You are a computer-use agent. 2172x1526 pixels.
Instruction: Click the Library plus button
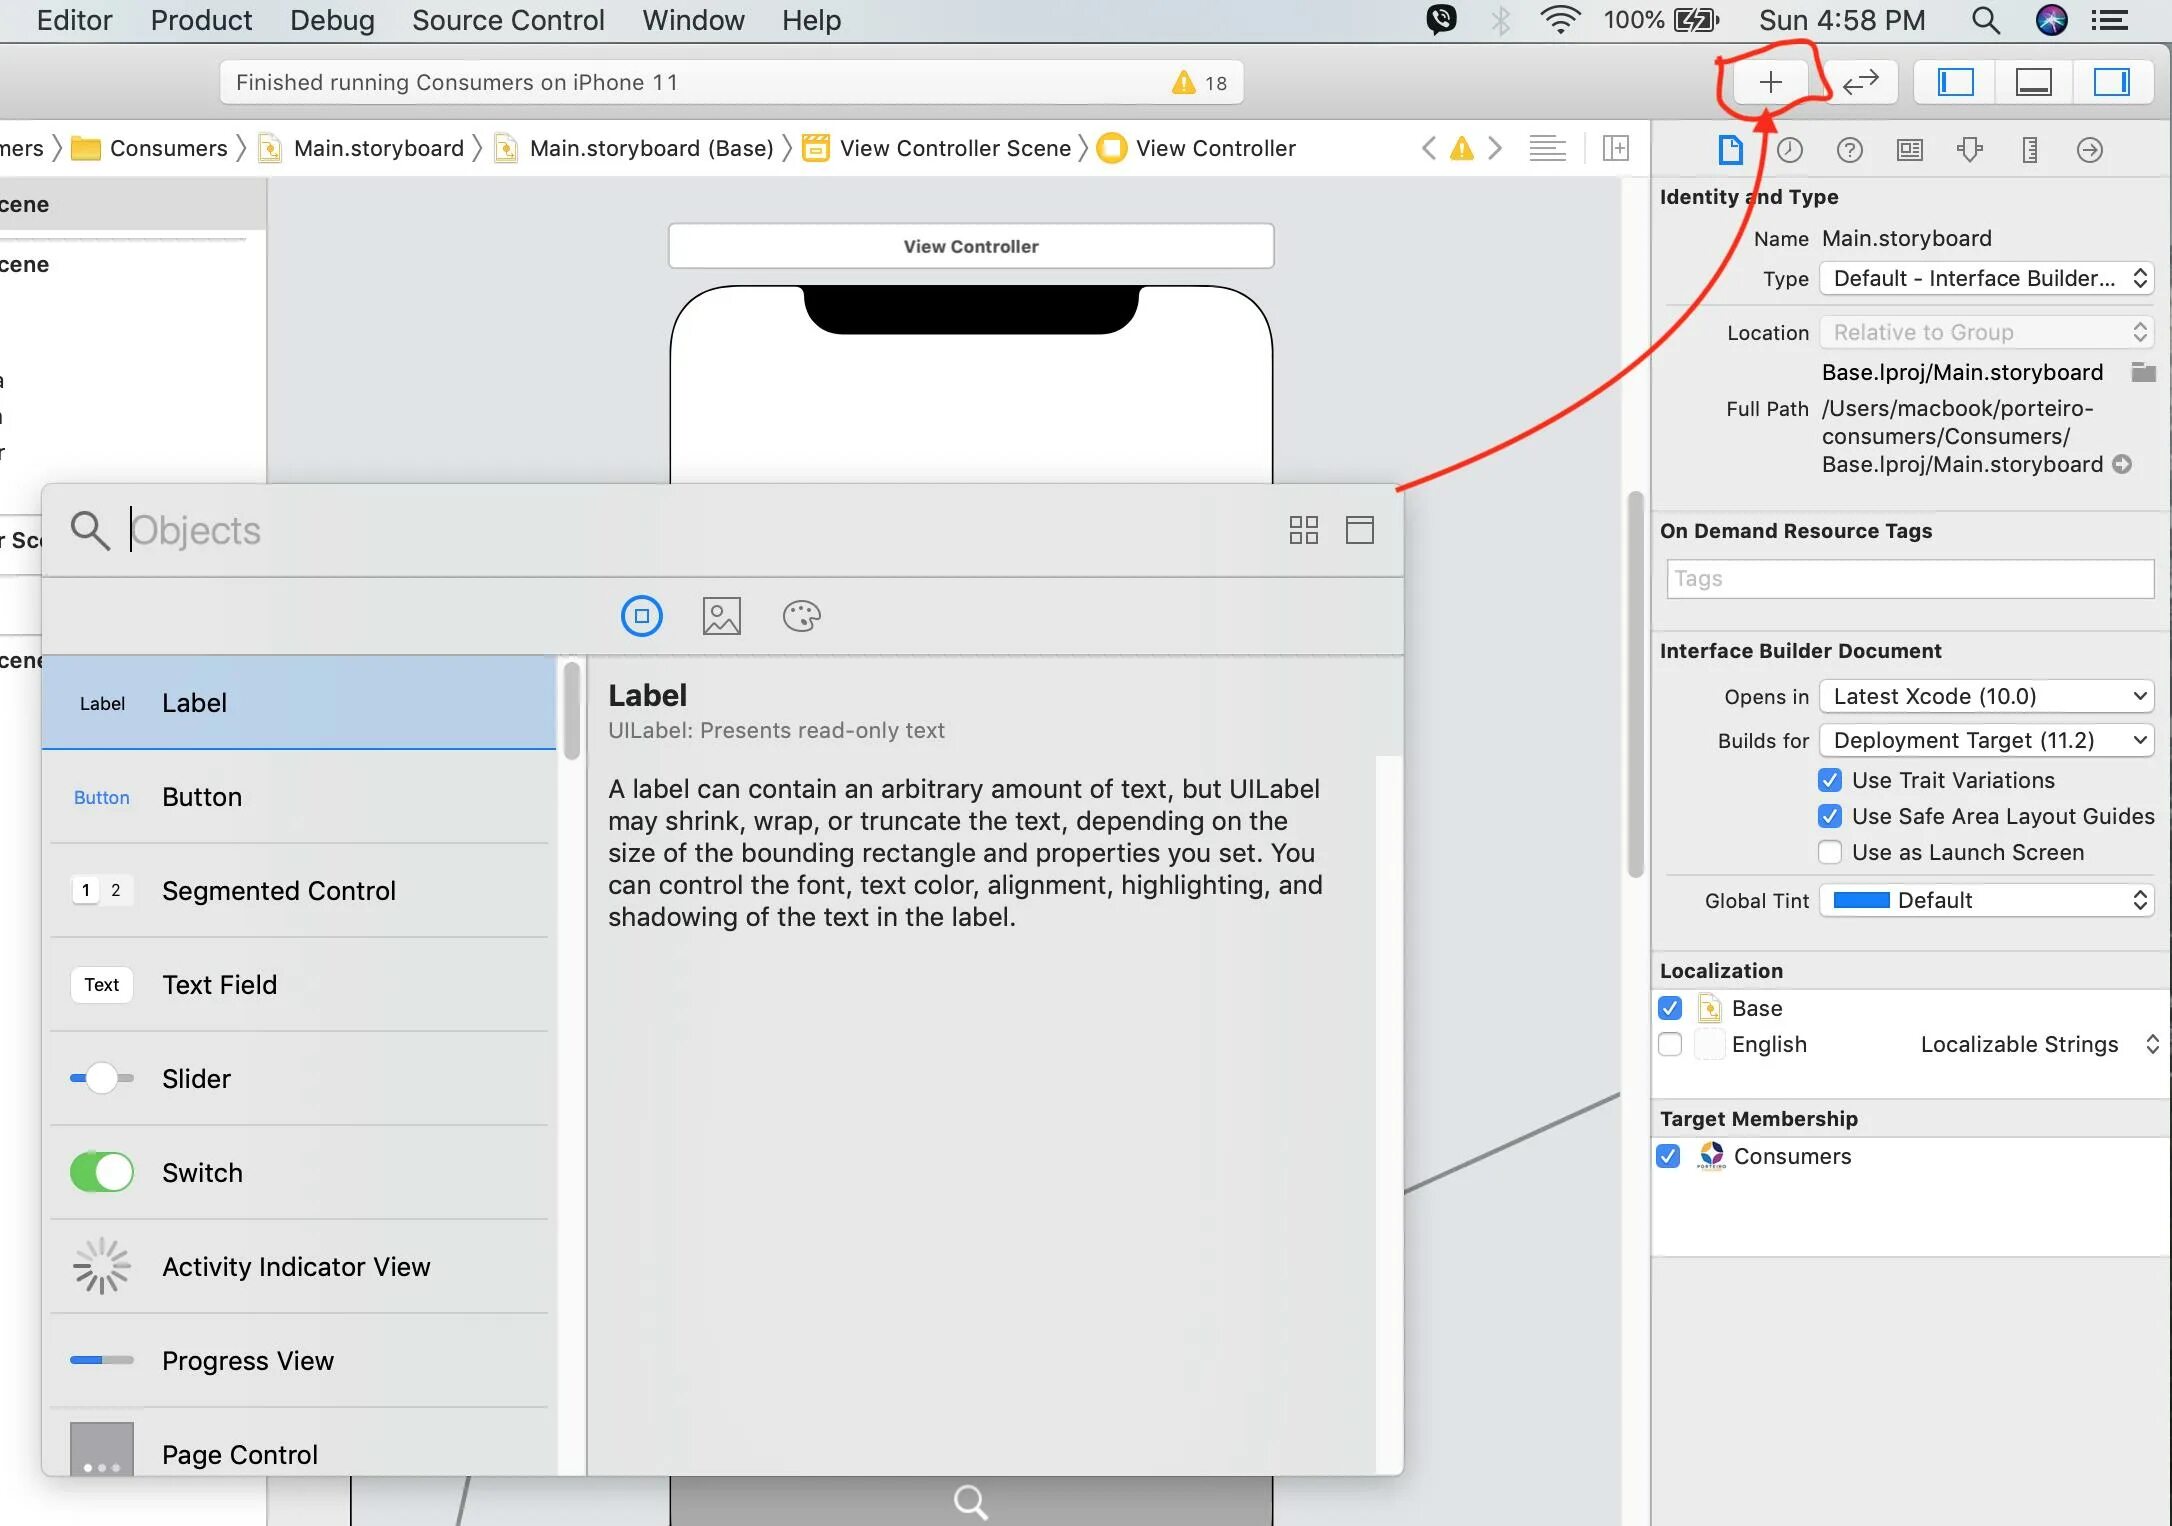point(1770,82)
